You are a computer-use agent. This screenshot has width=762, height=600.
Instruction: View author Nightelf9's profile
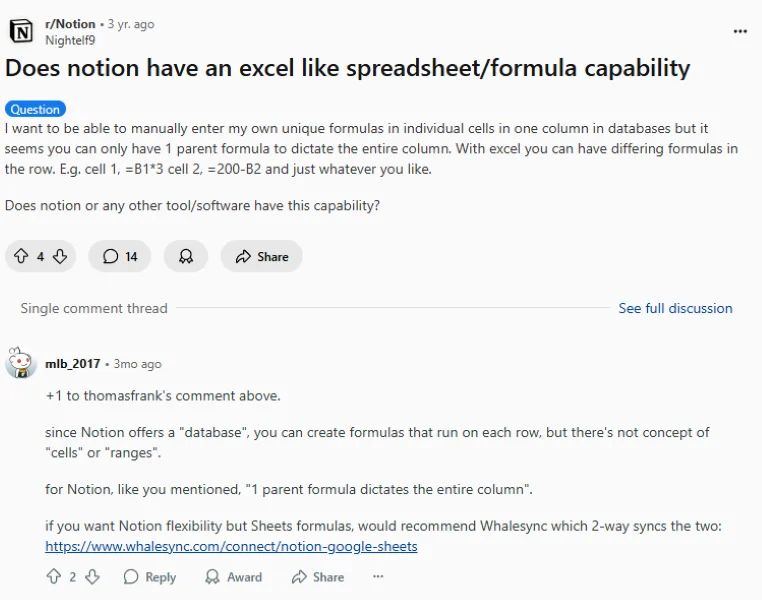(x=70, y=40)
